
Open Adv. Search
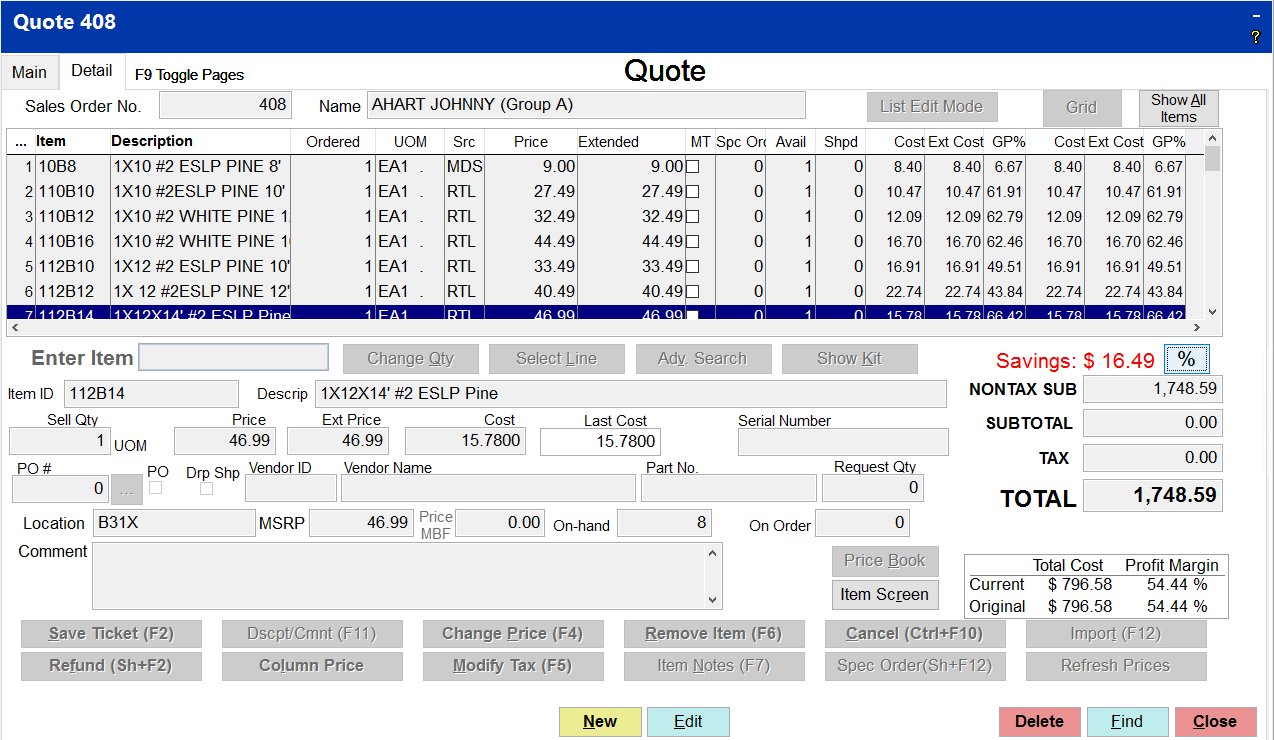[x=703, y=359]
